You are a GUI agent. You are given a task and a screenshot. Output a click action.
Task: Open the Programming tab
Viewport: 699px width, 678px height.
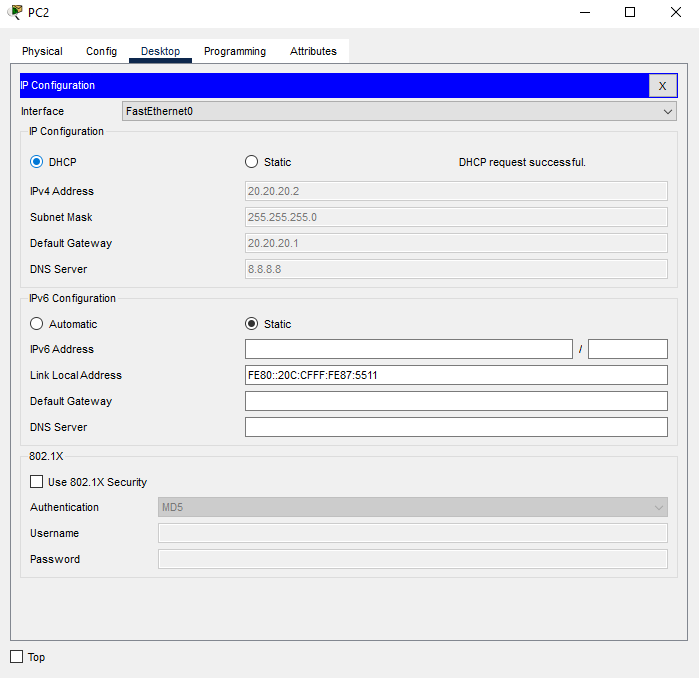(x=235, y=51)
